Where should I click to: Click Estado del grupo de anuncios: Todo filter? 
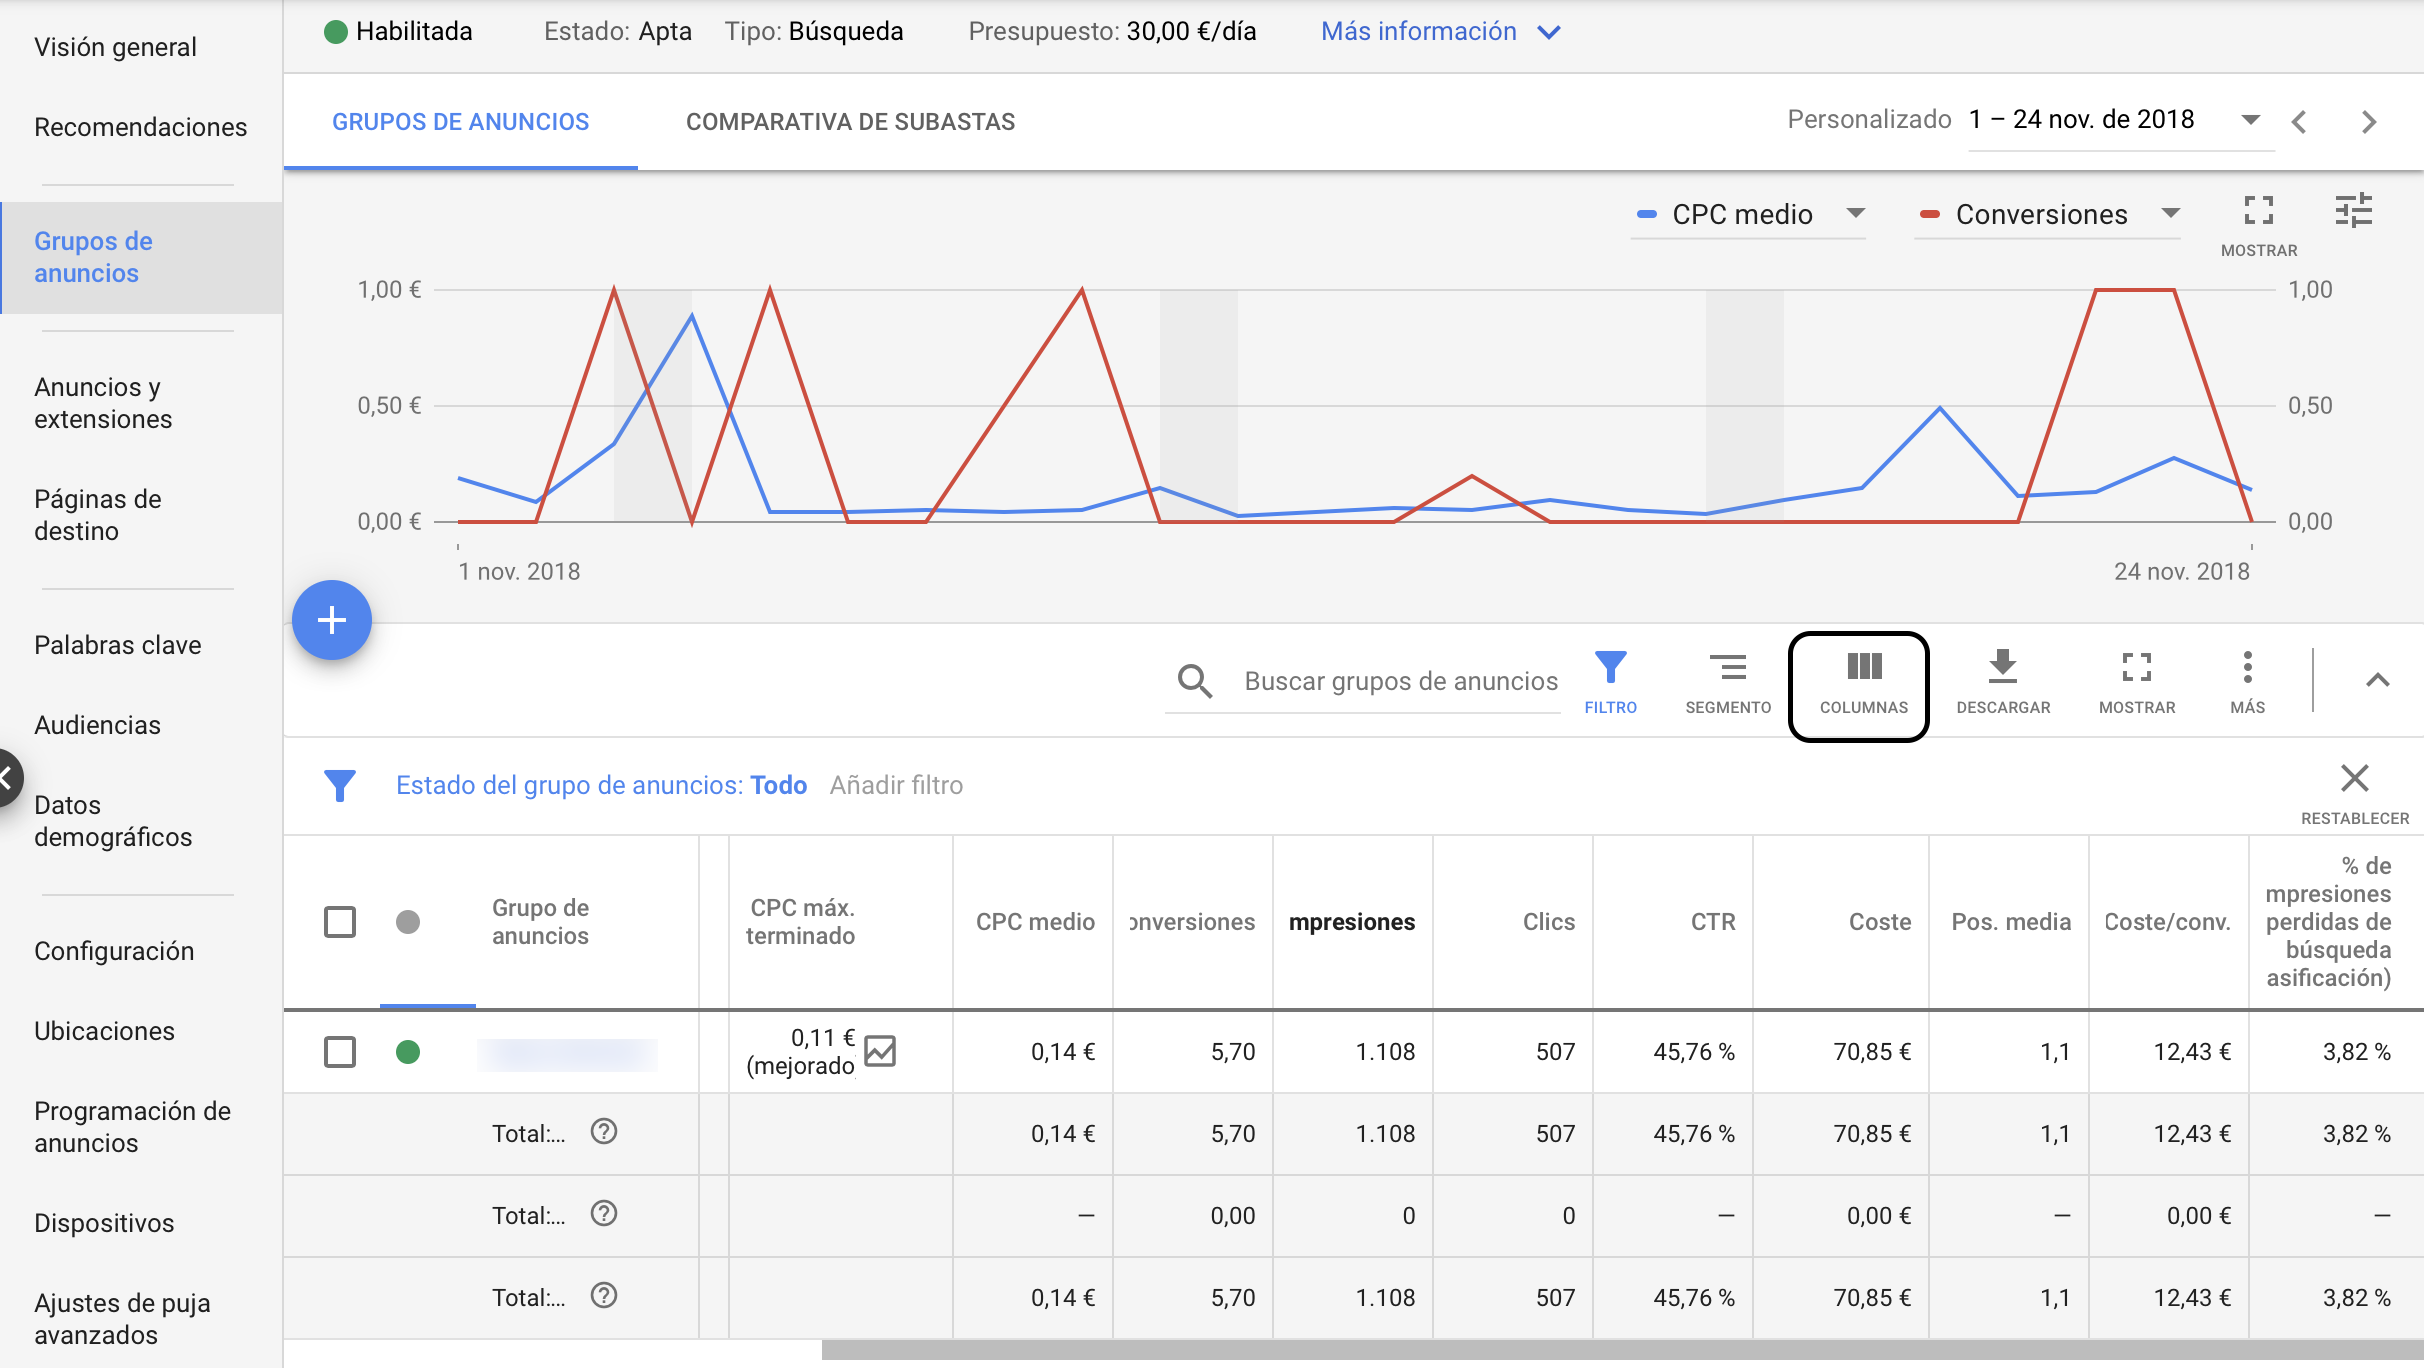click(601, 785)
